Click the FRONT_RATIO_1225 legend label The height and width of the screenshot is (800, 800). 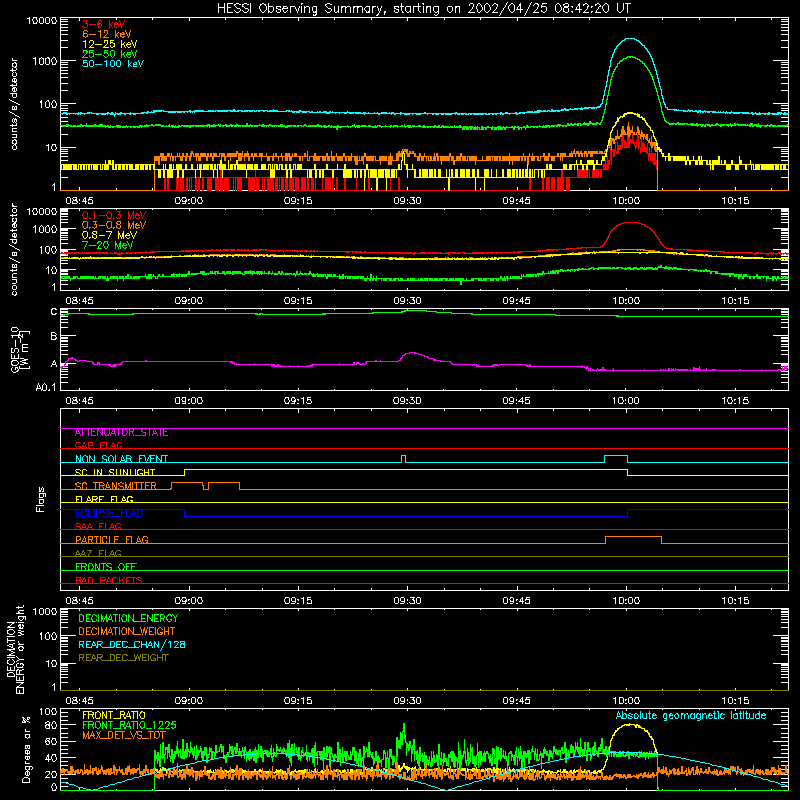pyautogui.click(x=129, y=725)
